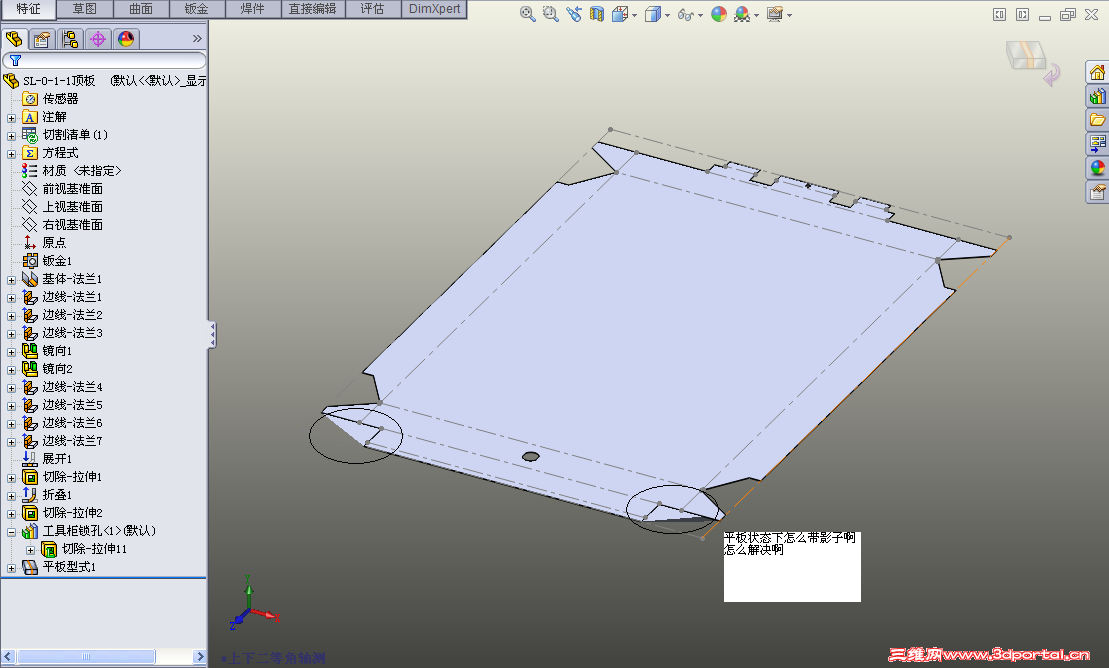1109x668 pixels.
Task: Select the 镜向2 feature
Action: point(57,369)
